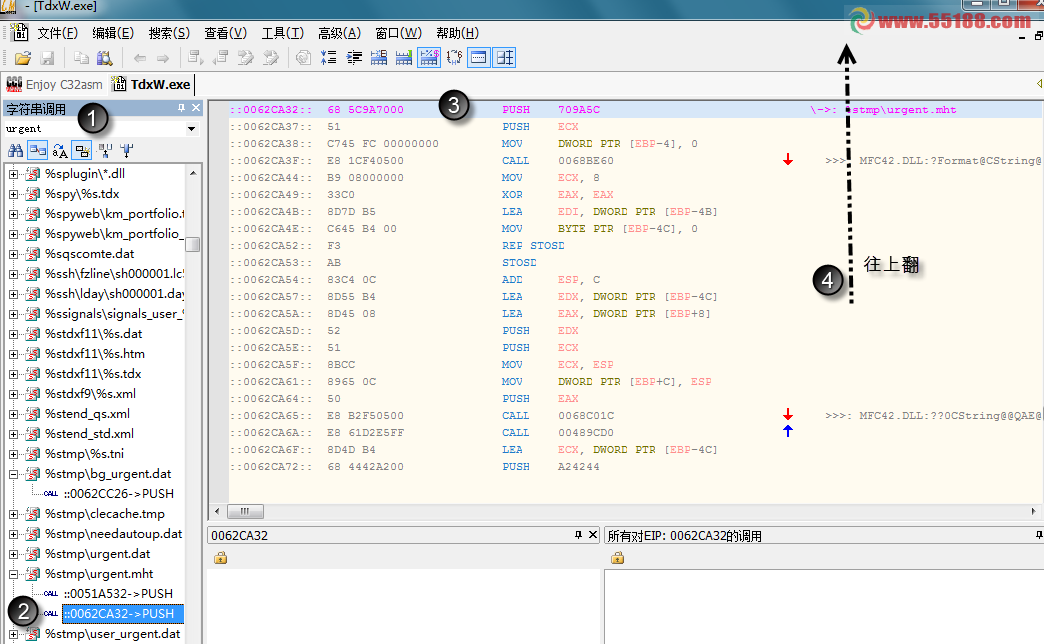Select the %stmp\needautoup.dat tree item
This screenshot has height=644, width=1044.
coord(113,533)
